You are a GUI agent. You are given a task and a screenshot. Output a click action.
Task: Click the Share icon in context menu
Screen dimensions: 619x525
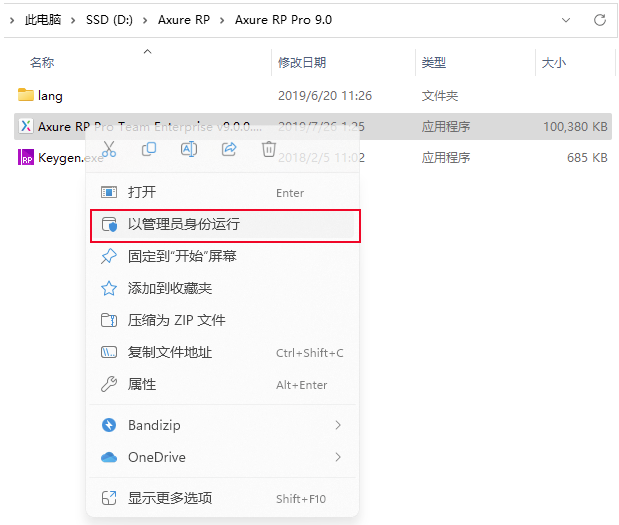pos(229,149)
